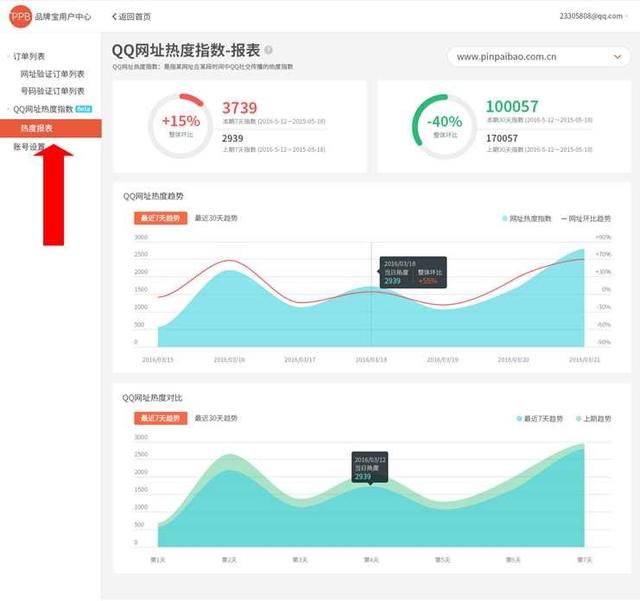The width and height of the screenshot is (640, 601).
Task: Toggle 上期趋势 legend in comparison chart
Action: [593, 419]
